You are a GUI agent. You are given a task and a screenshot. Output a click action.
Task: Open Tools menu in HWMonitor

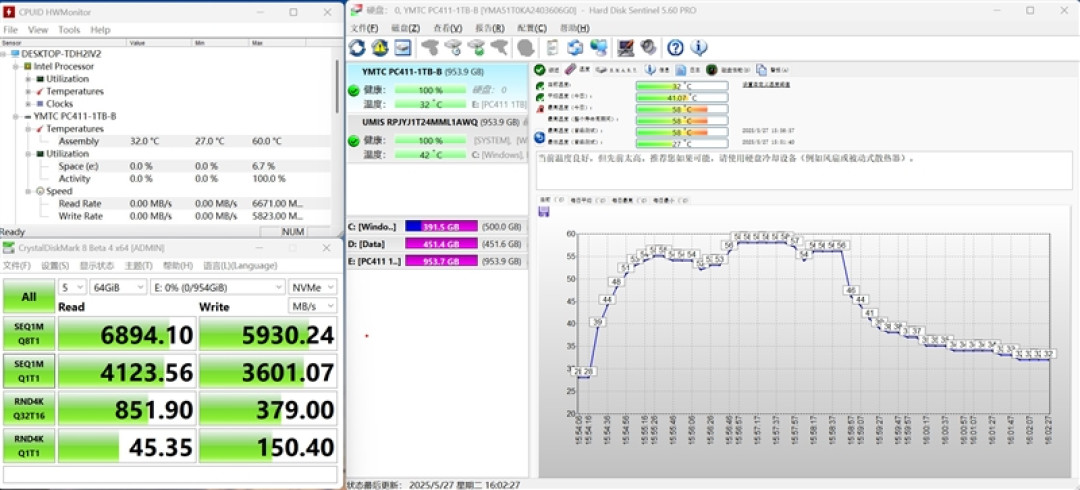coord(69,30)
